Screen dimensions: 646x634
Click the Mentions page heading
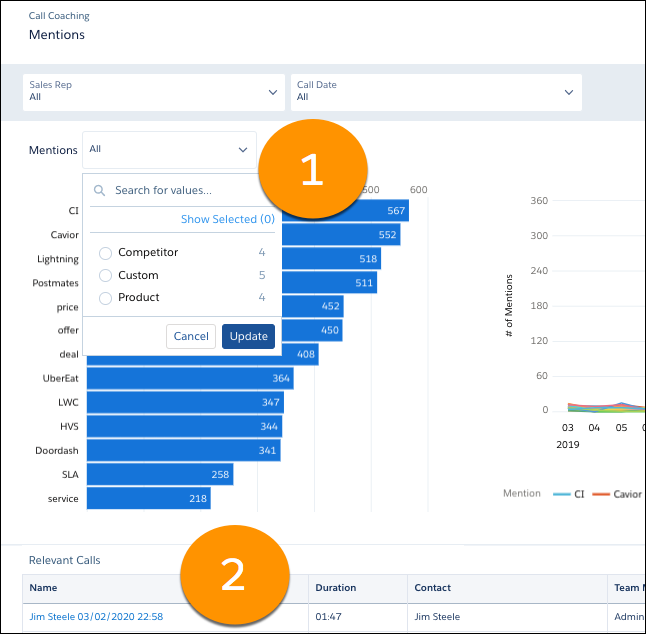(x=57, y=35)
